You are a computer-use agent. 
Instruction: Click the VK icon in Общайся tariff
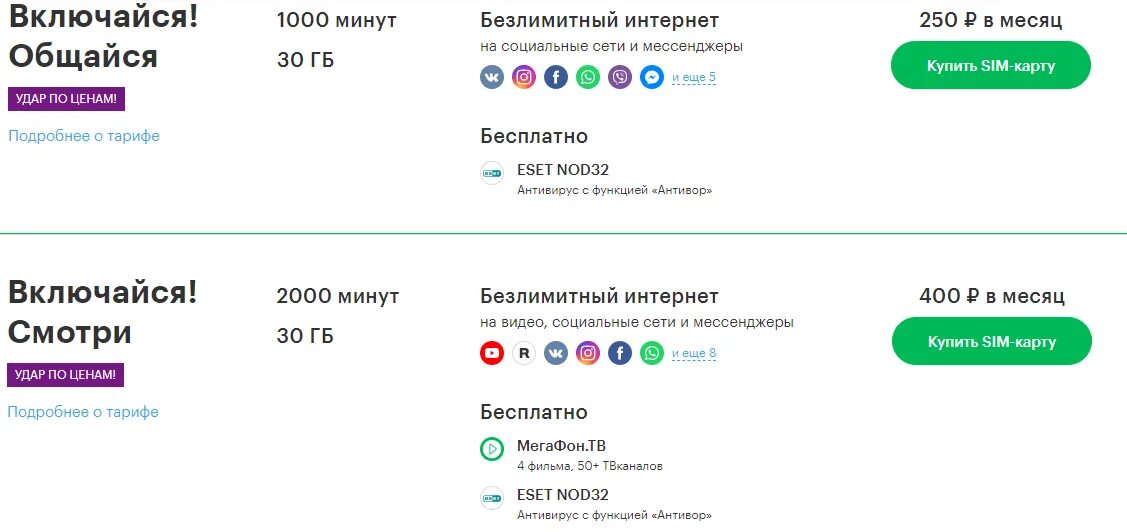[x=492, y=78]
